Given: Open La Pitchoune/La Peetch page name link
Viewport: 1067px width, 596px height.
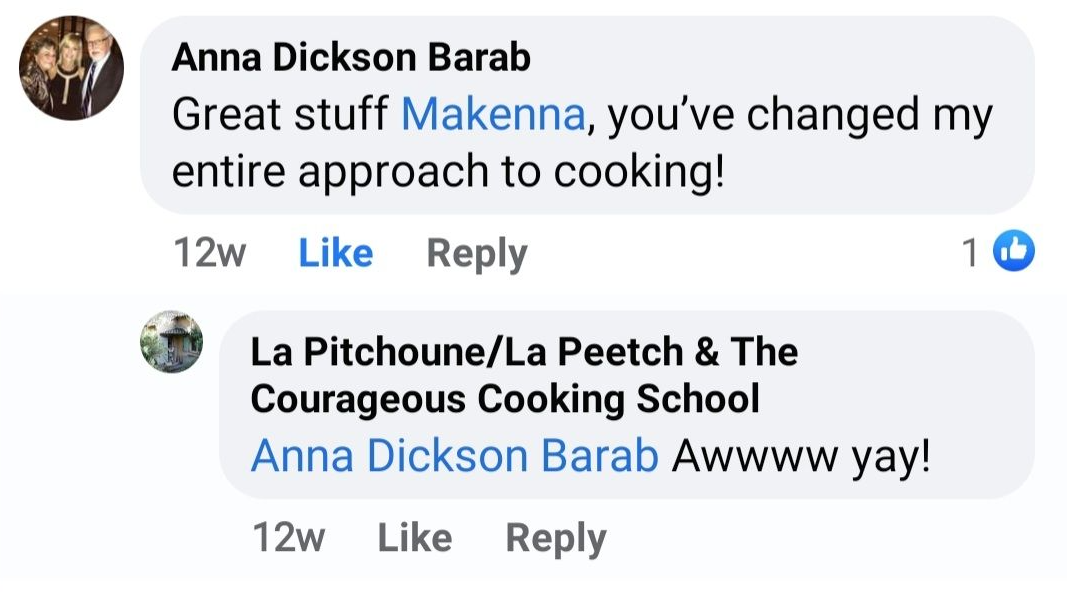Looking at the screenshot, I should (523, 352).
